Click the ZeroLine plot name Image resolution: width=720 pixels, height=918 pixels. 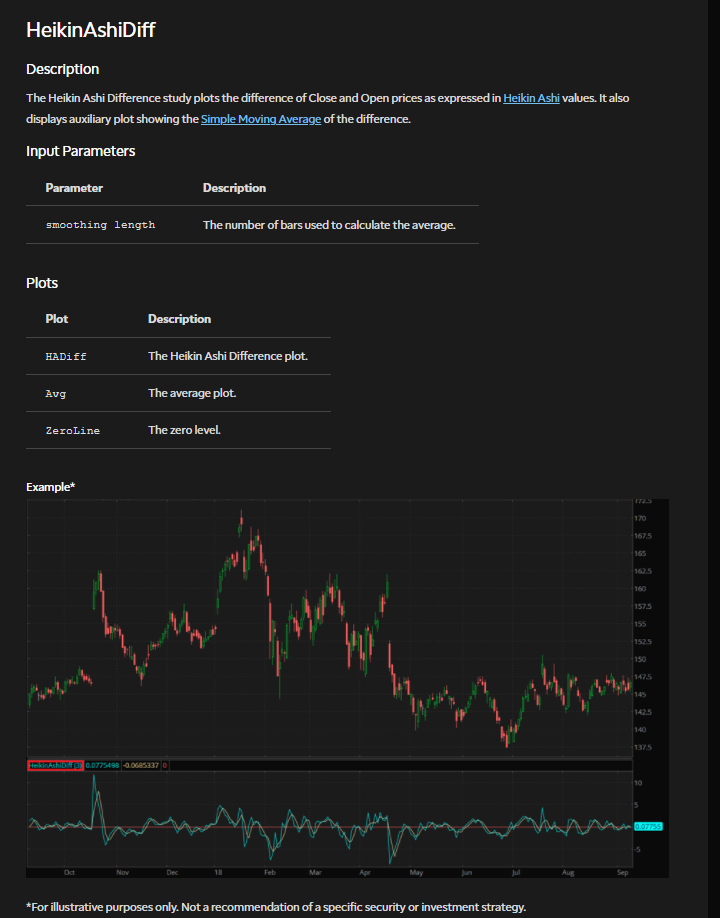pos(73,430)
